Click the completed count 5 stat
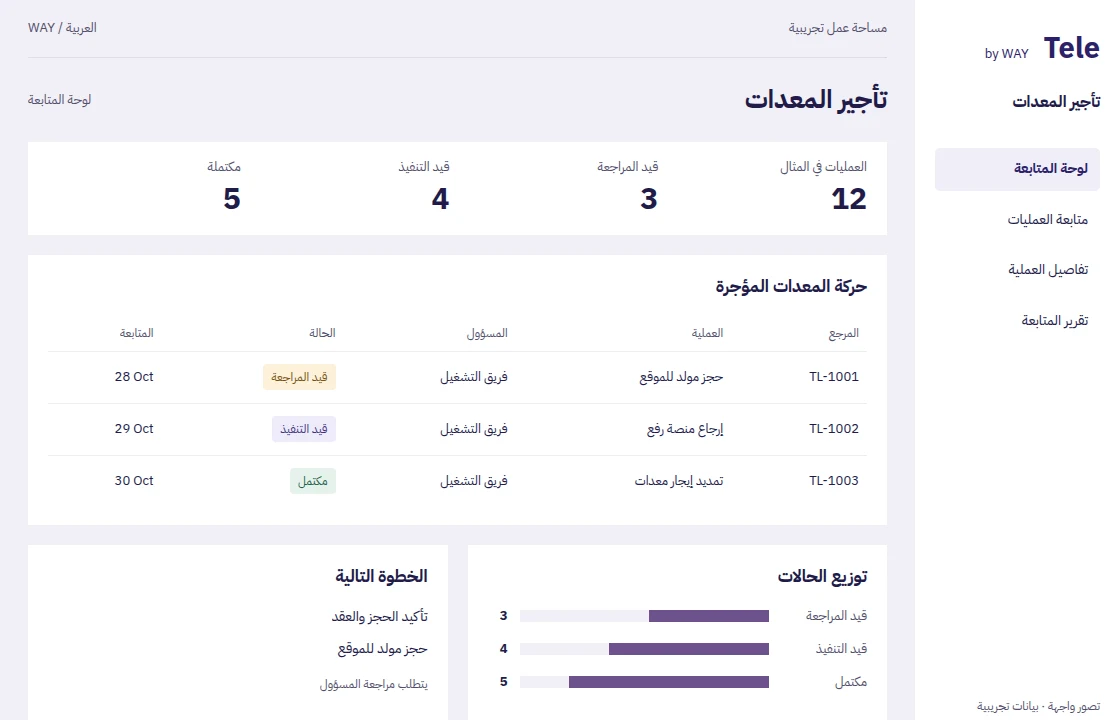The height and width of the screenshot is (720, 1120). pos(232,199)
